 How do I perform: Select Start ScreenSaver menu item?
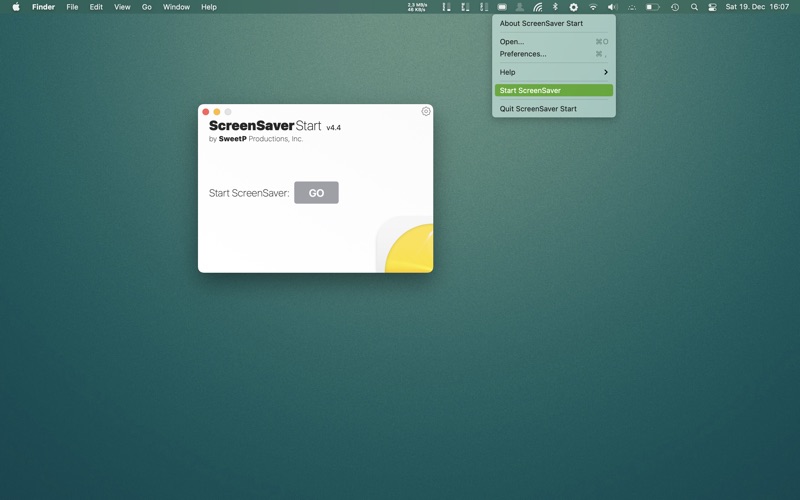click(554, 90)
